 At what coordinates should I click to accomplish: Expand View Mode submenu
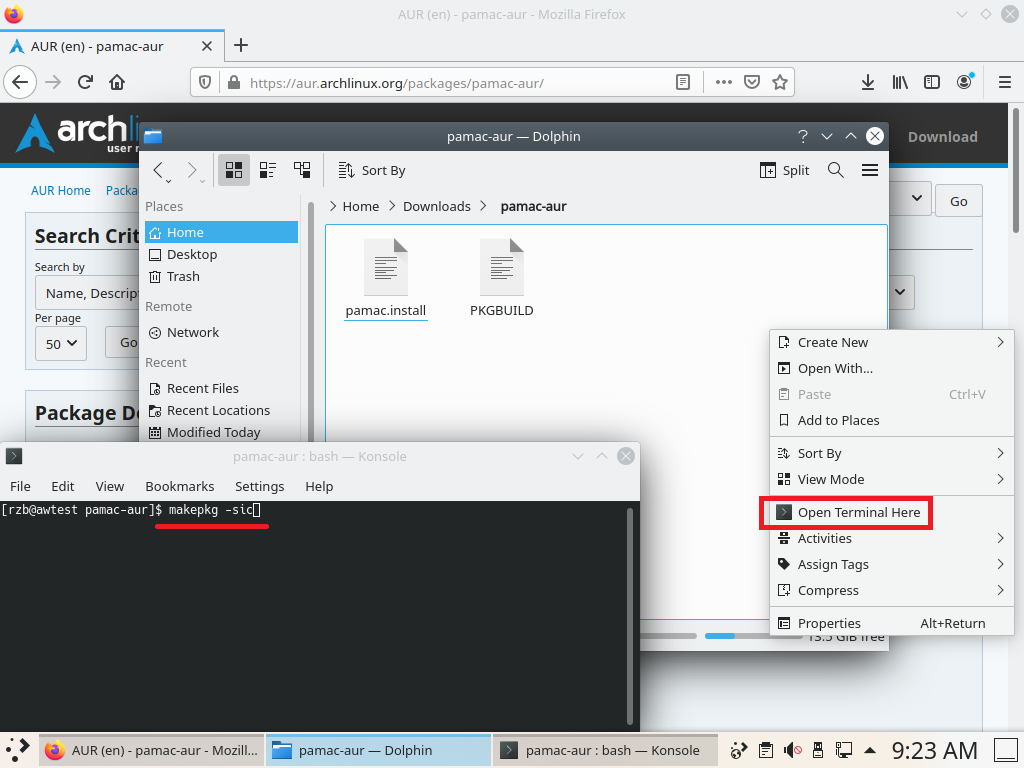tap(891, 480)
